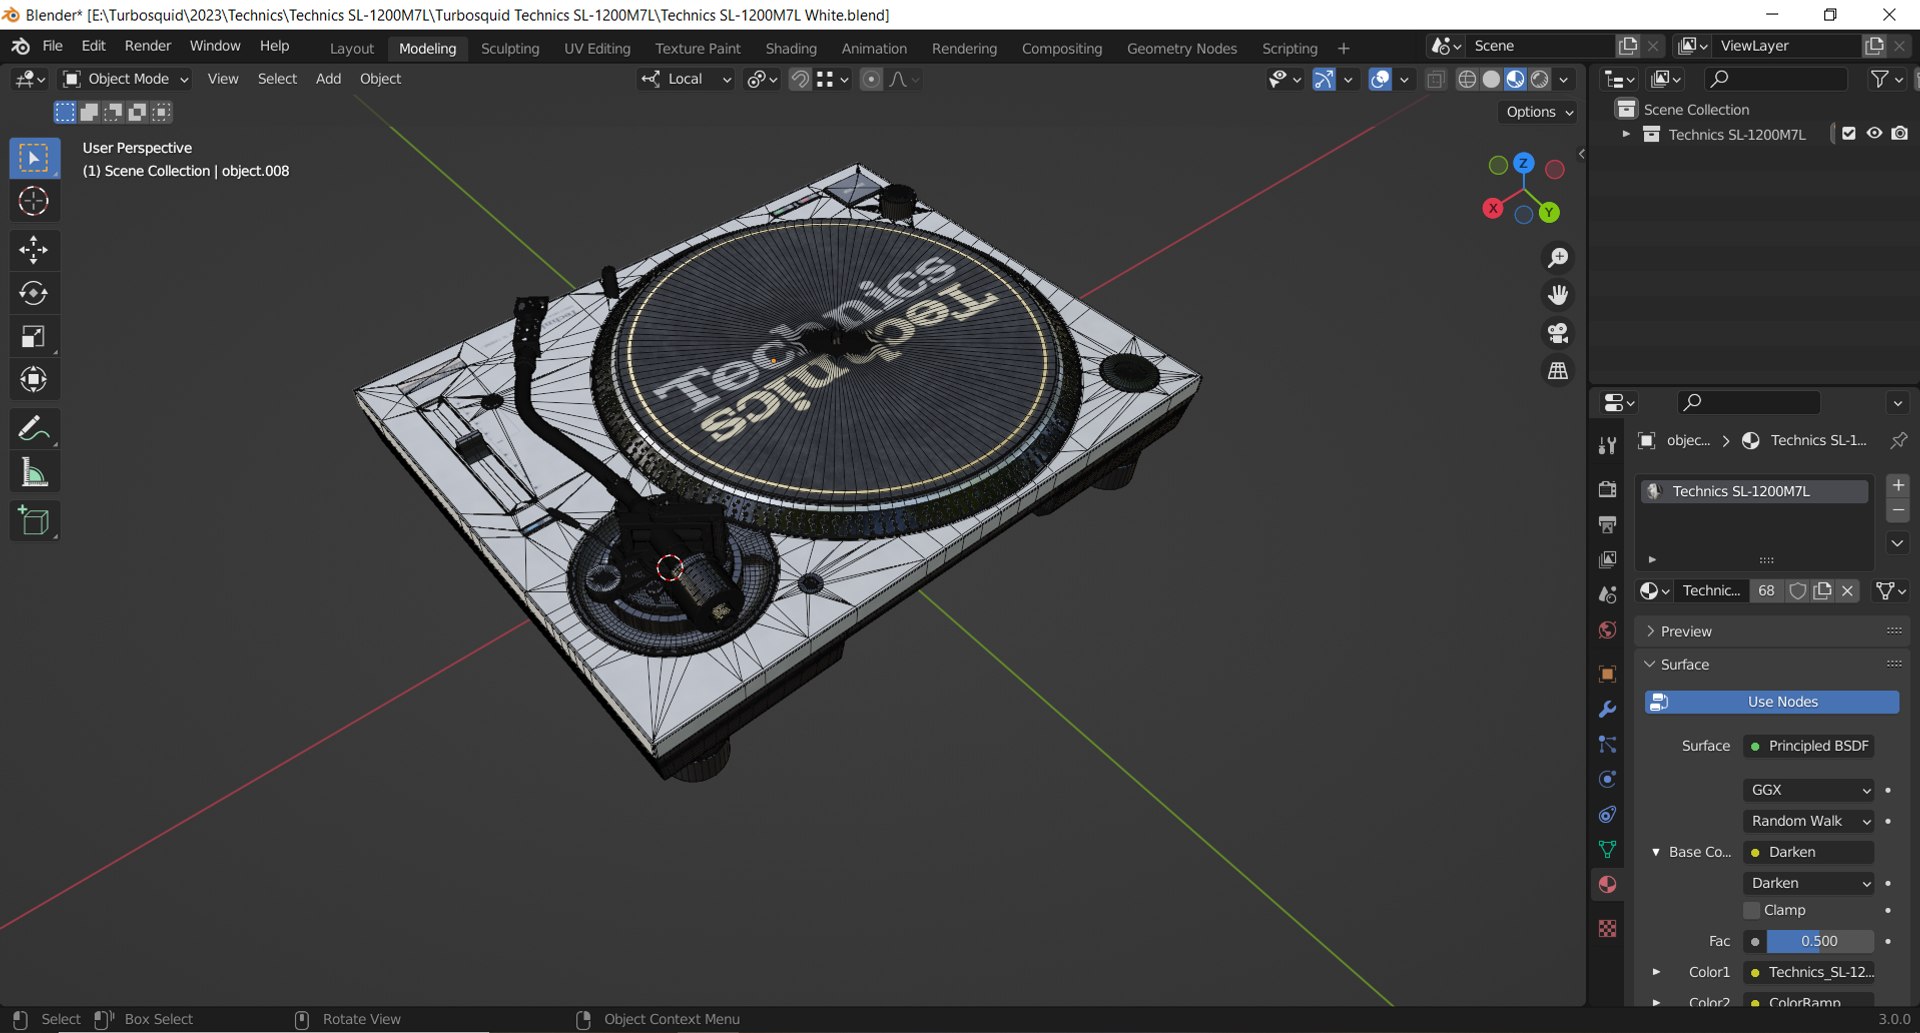The width and height of the screenshot is (1920, 1033).
Task: Click the Add Cube tool
Action: point(34,521)
